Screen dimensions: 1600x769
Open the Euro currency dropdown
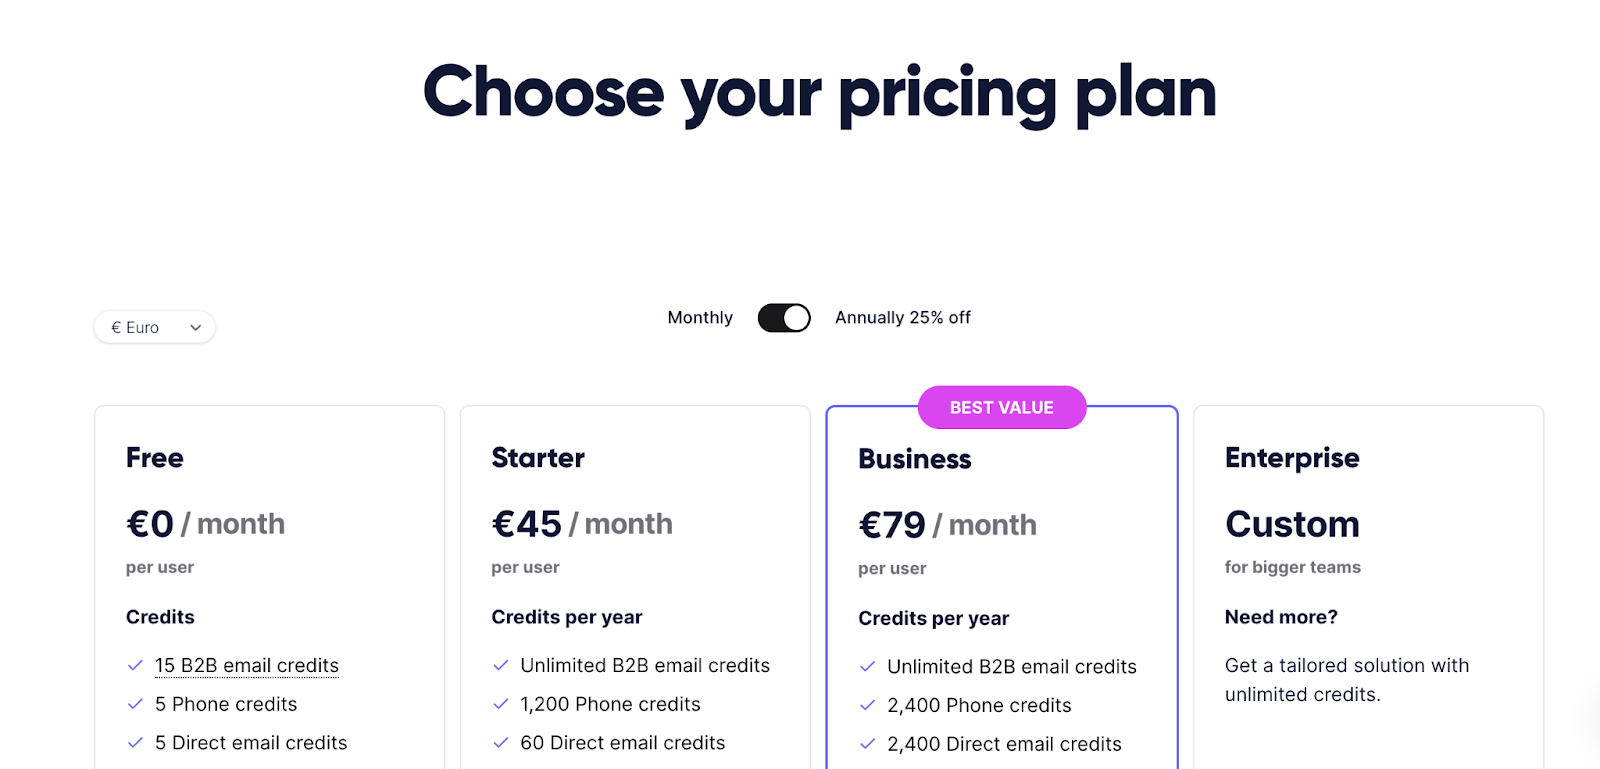coord(154,327)
